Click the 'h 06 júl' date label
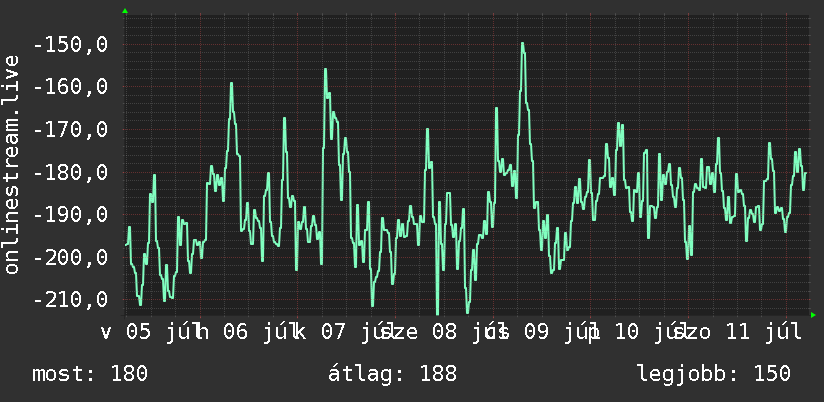824x402 pixels. (x=246, y=332)
